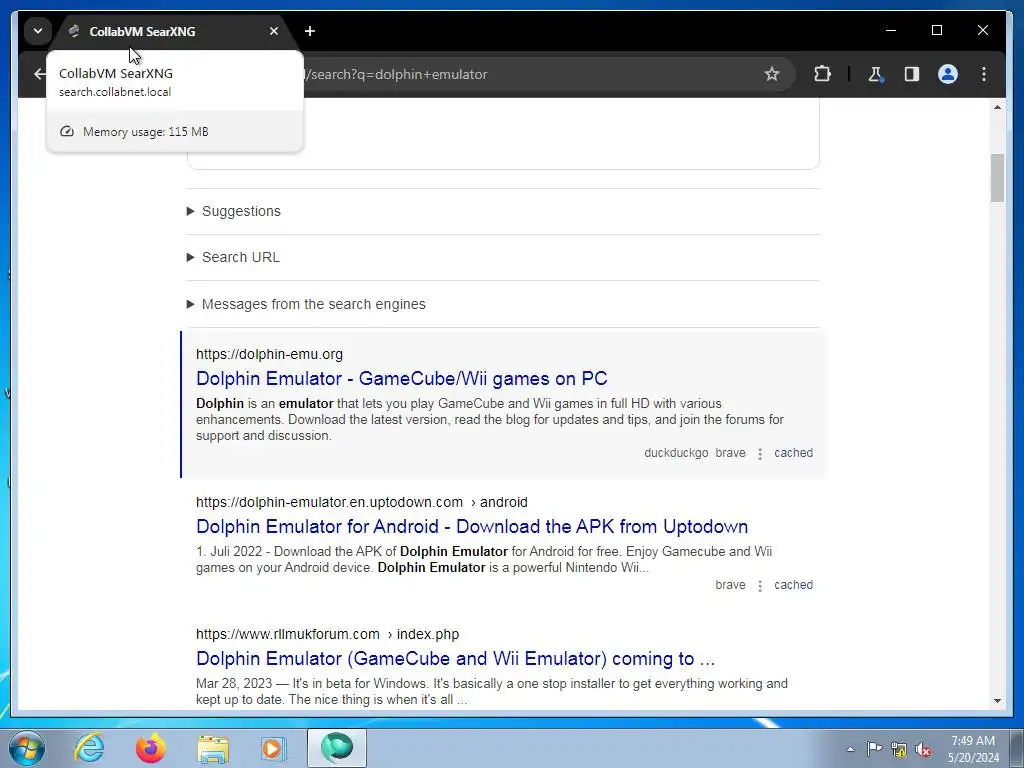Click the page scrollbar down arrow

coord(997,701)
